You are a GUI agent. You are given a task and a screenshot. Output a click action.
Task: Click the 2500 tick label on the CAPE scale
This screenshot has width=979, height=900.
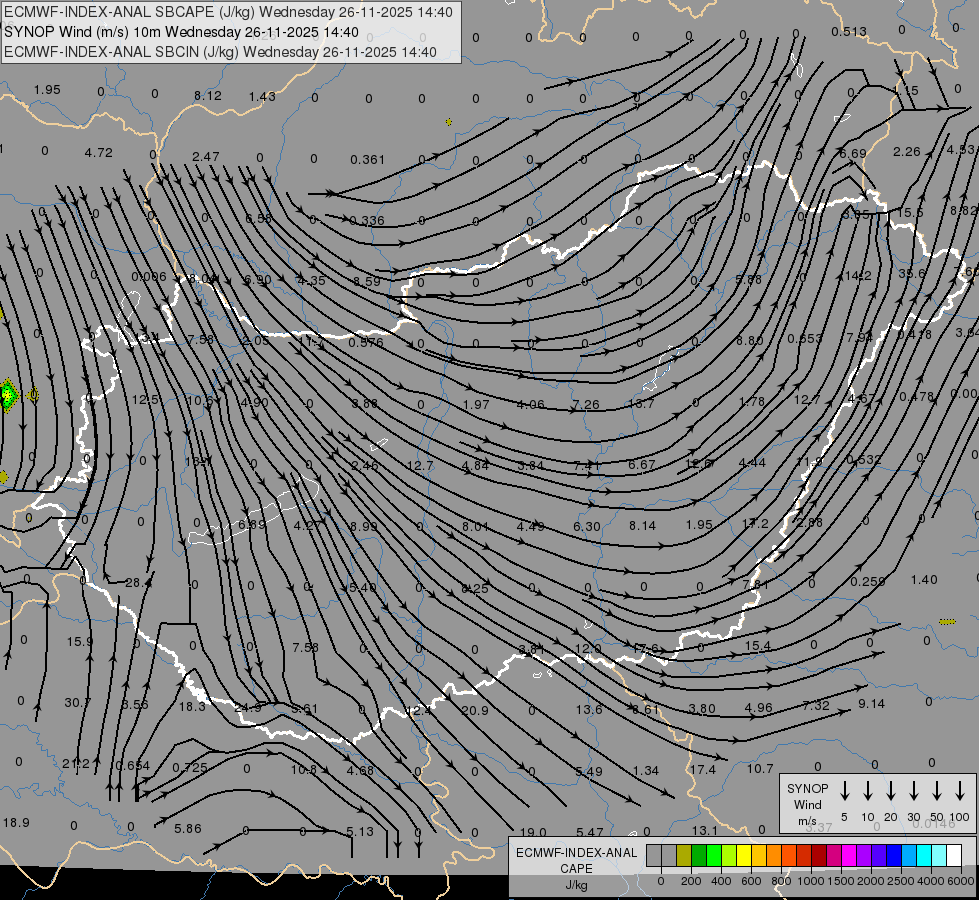click(x=900, y=881)
